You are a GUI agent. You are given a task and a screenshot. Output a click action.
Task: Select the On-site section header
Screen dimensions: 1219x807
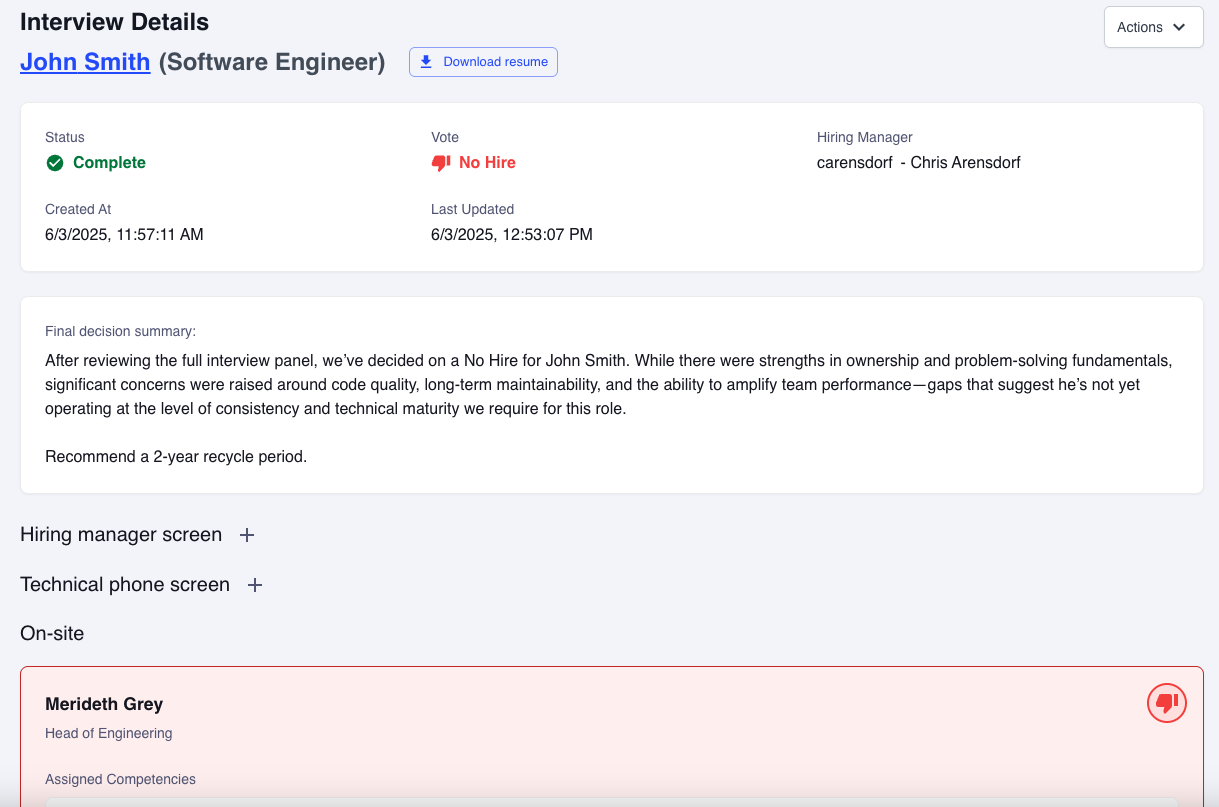point(51,633)
